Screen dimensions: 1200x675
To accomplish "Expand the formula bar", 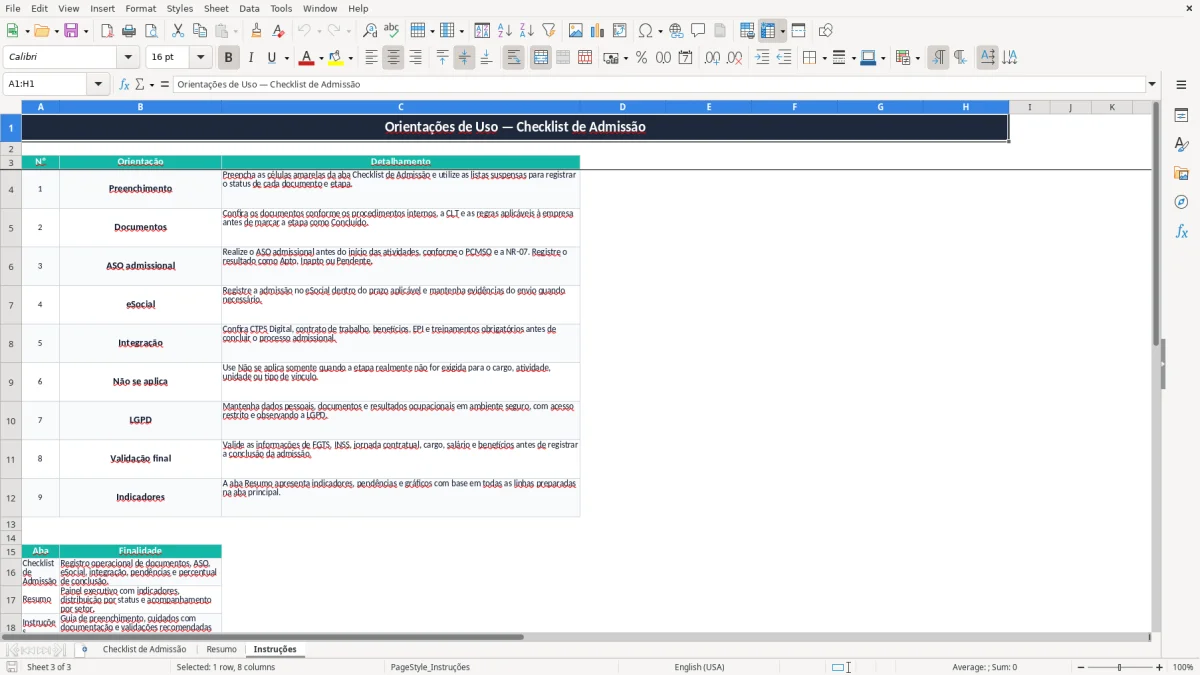I will click(x=1152, y=85).
